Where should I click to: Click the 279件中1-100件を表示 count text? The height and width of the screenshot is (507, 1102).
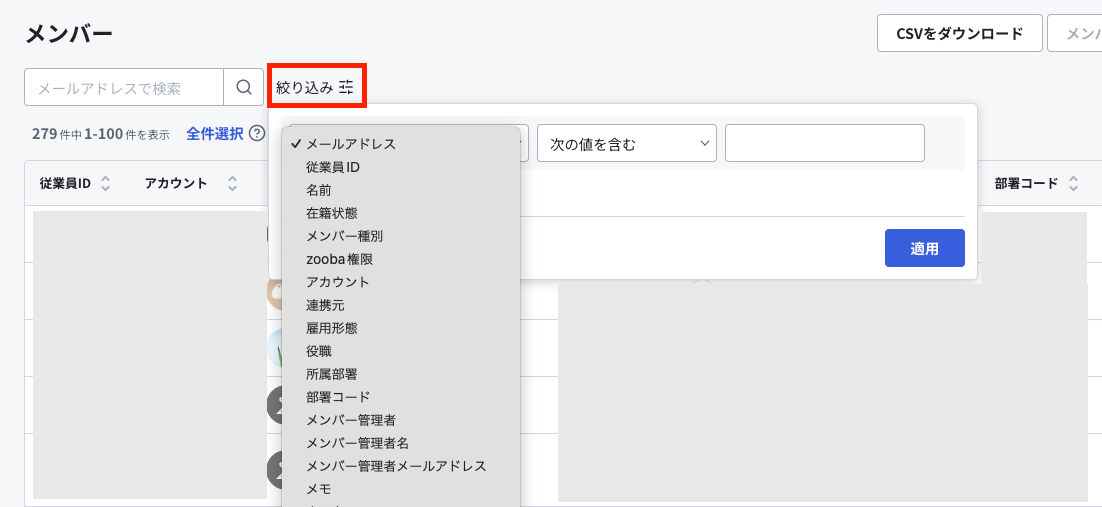[101, 134]
